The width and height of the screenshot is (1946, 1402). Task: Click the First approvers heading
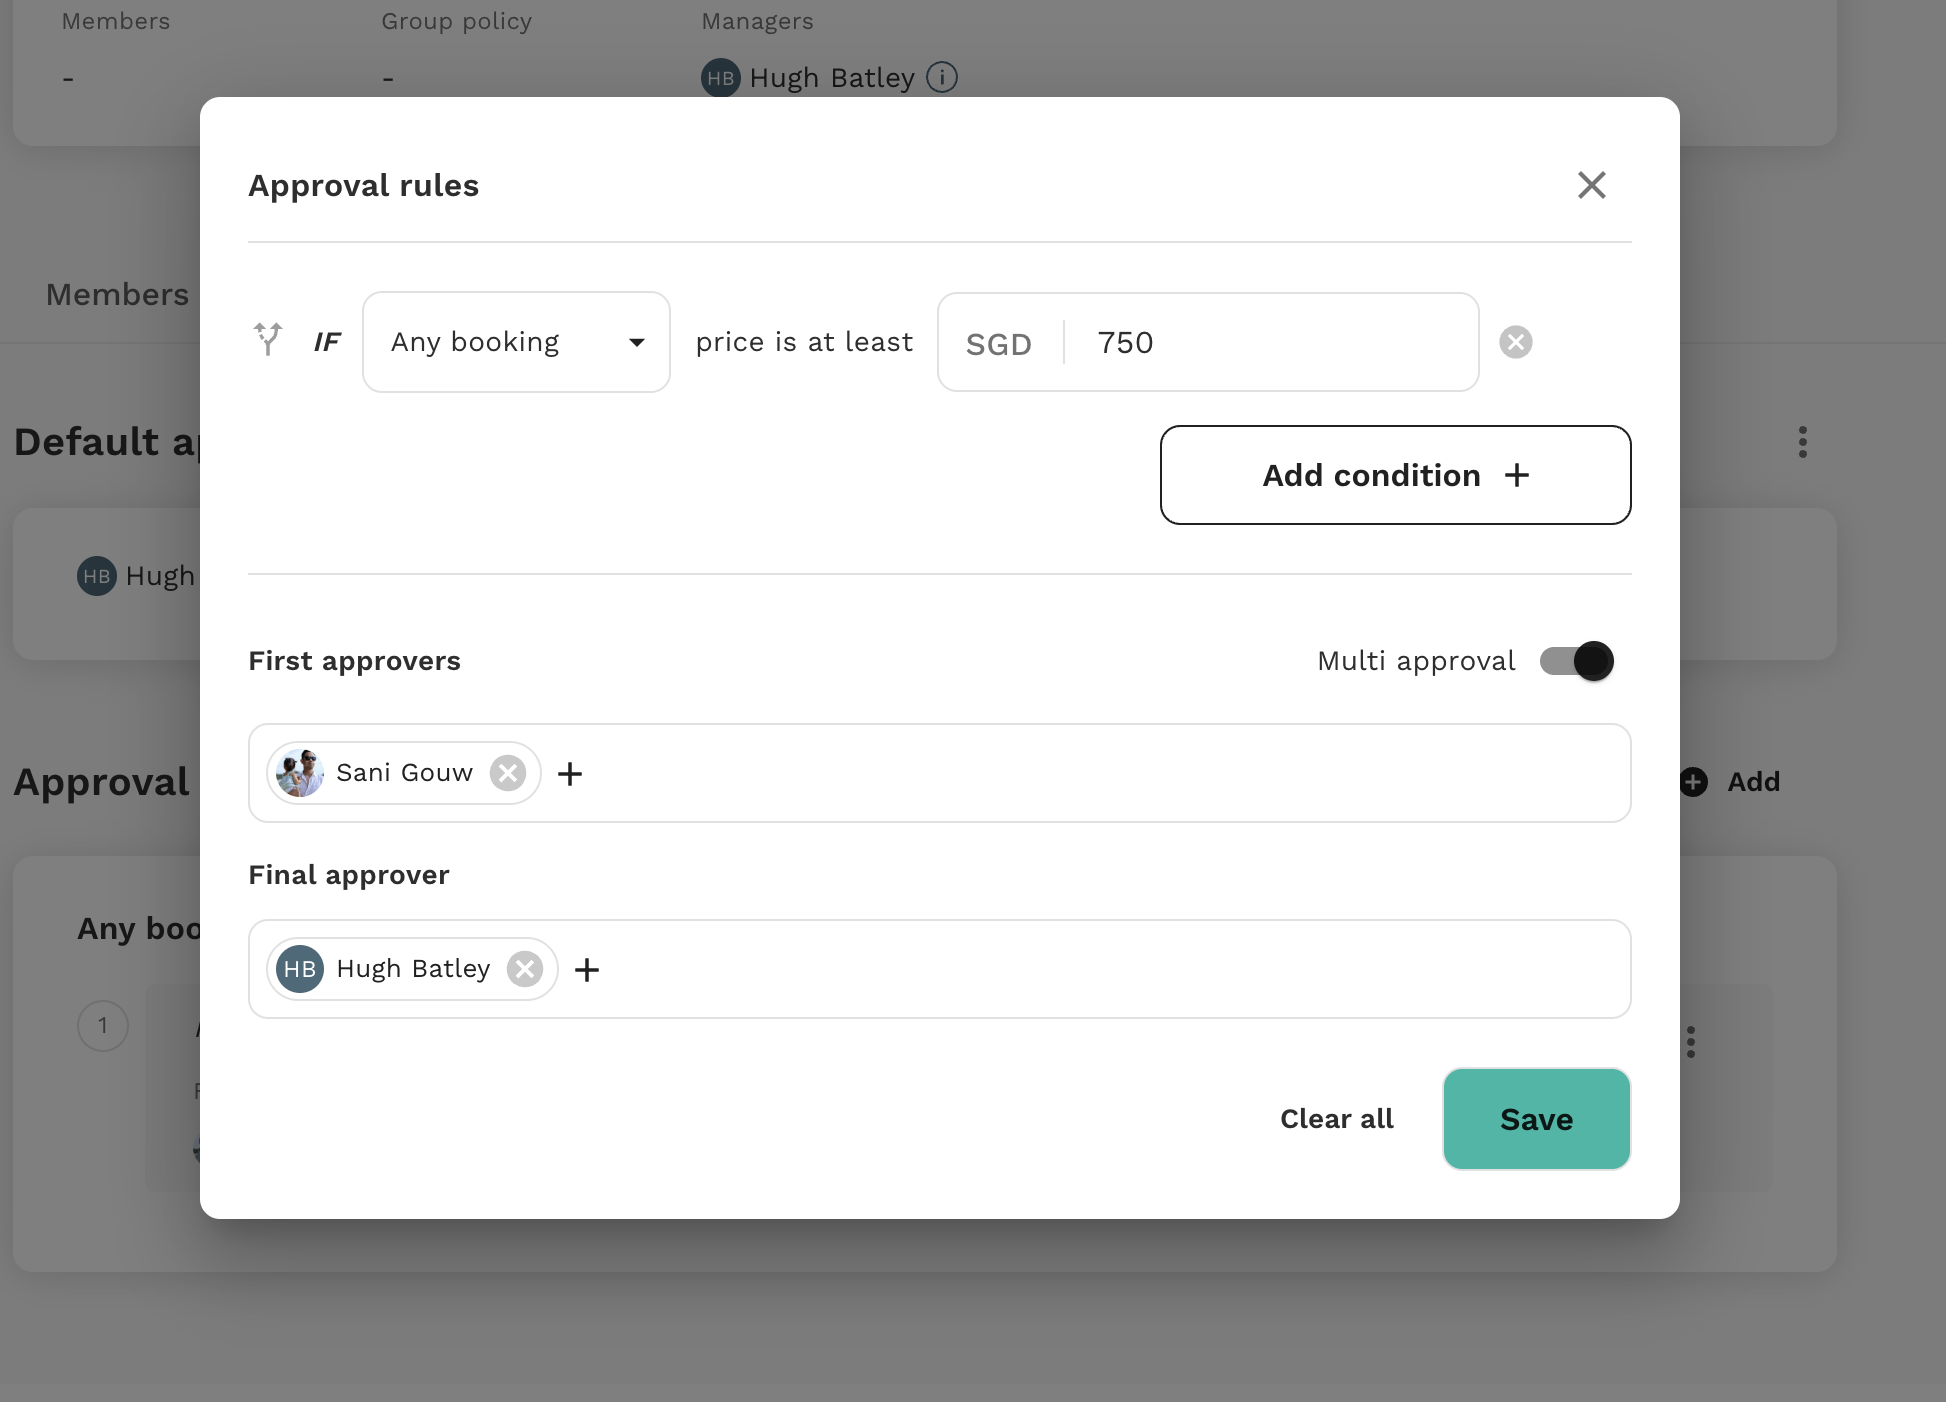(x=354, y=661)
